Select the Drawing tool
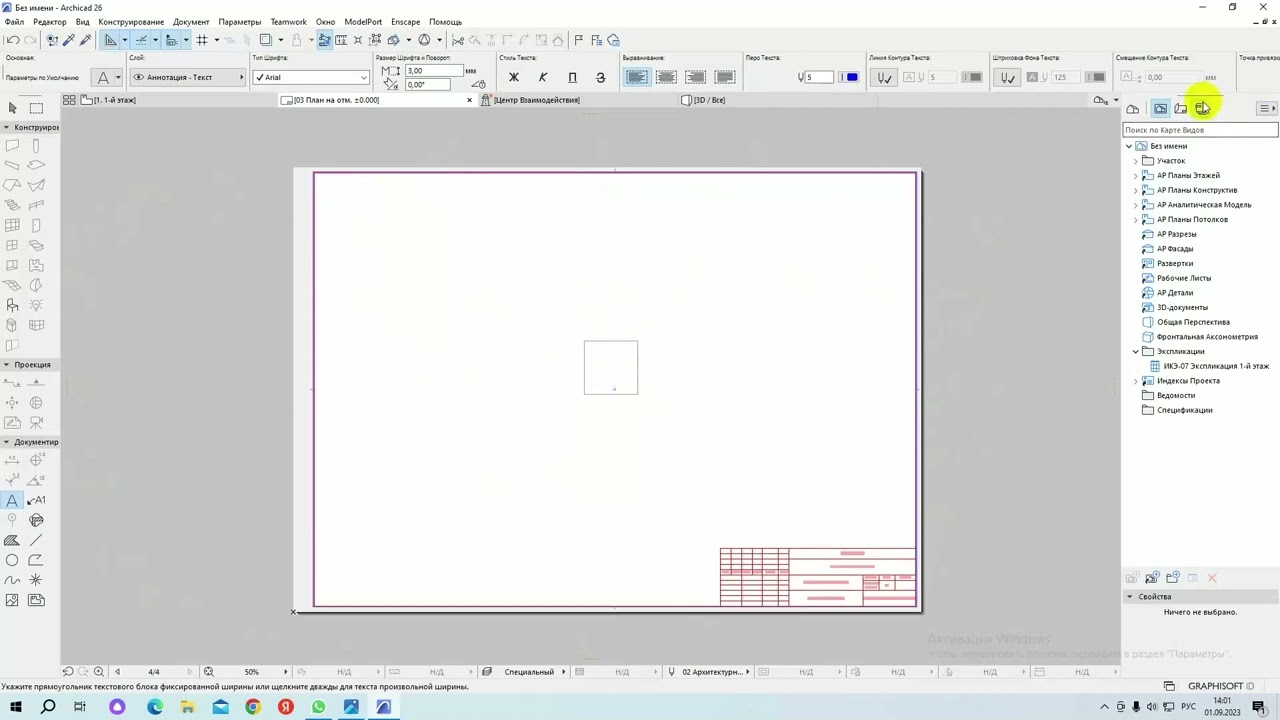1280x720 pixels. tap(36, 600)
